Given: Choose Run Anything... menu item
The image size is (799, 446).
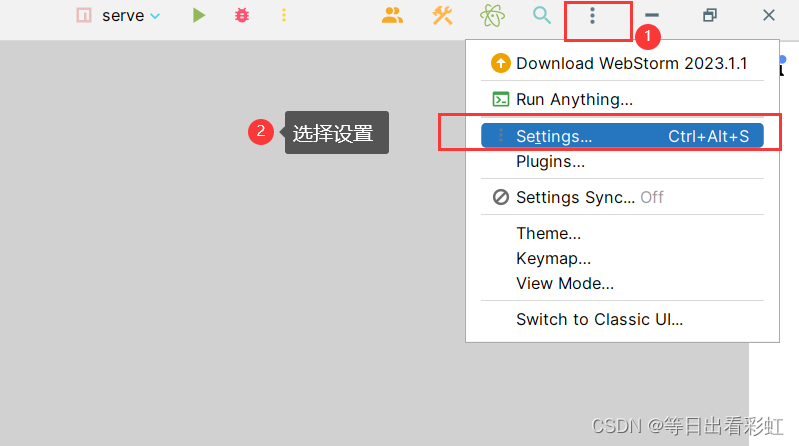Looking at the screenshot, I should tap(622, 99).
